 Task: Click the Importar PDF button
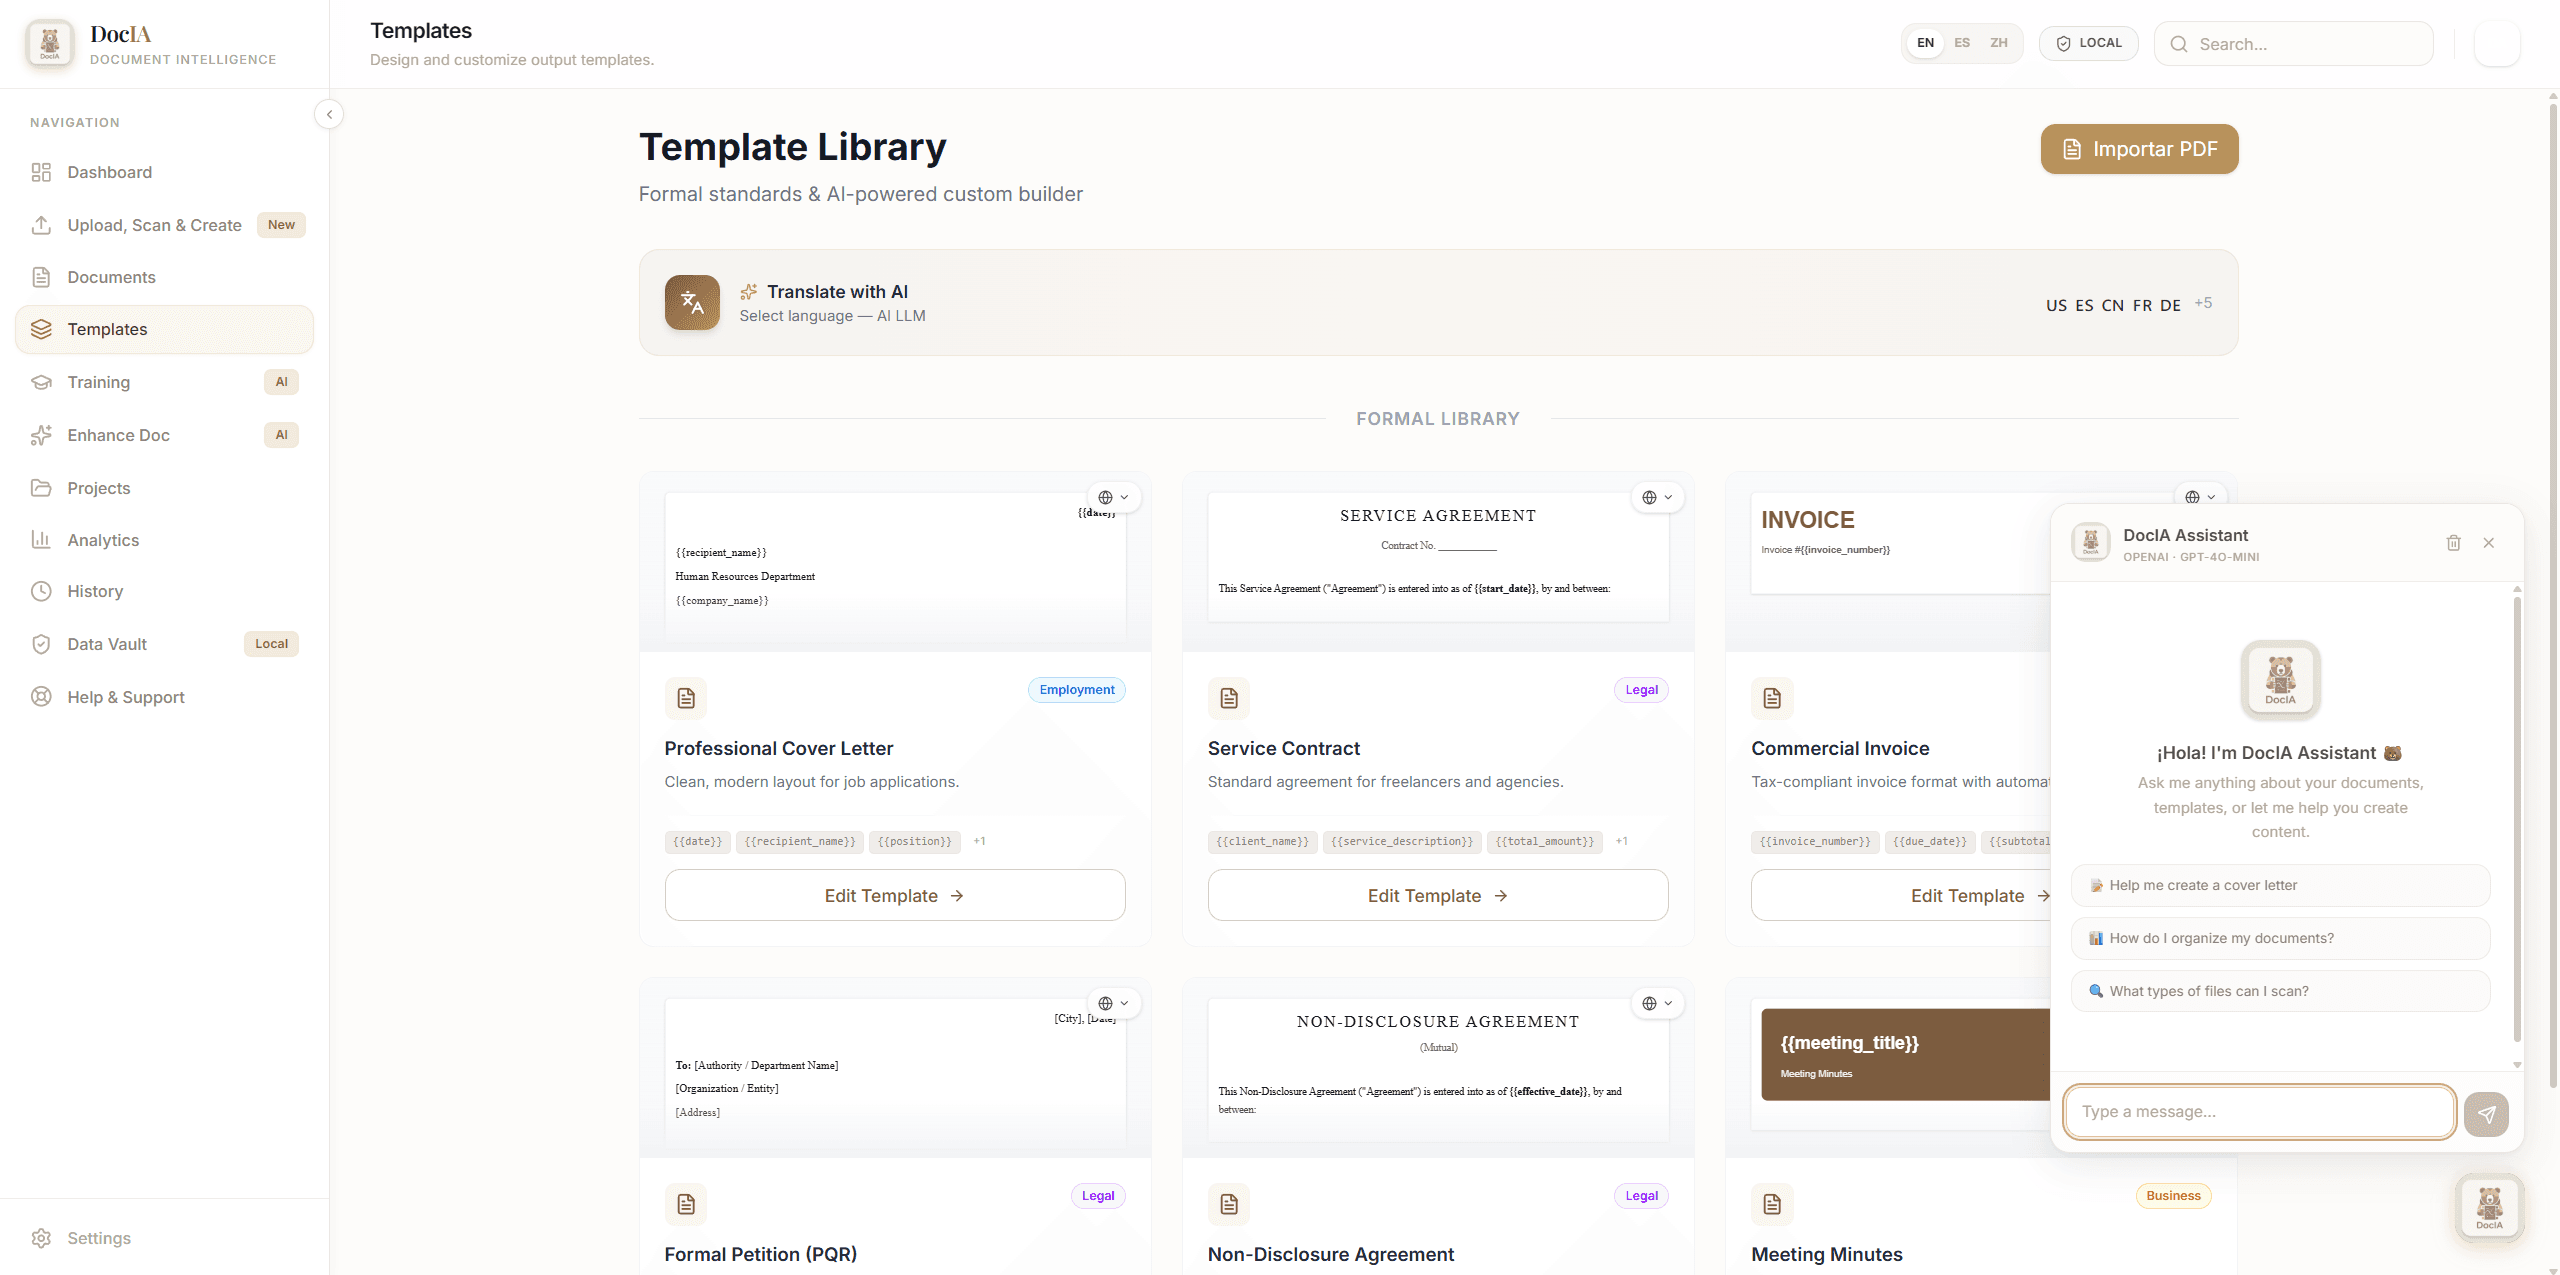[2139, 148]
